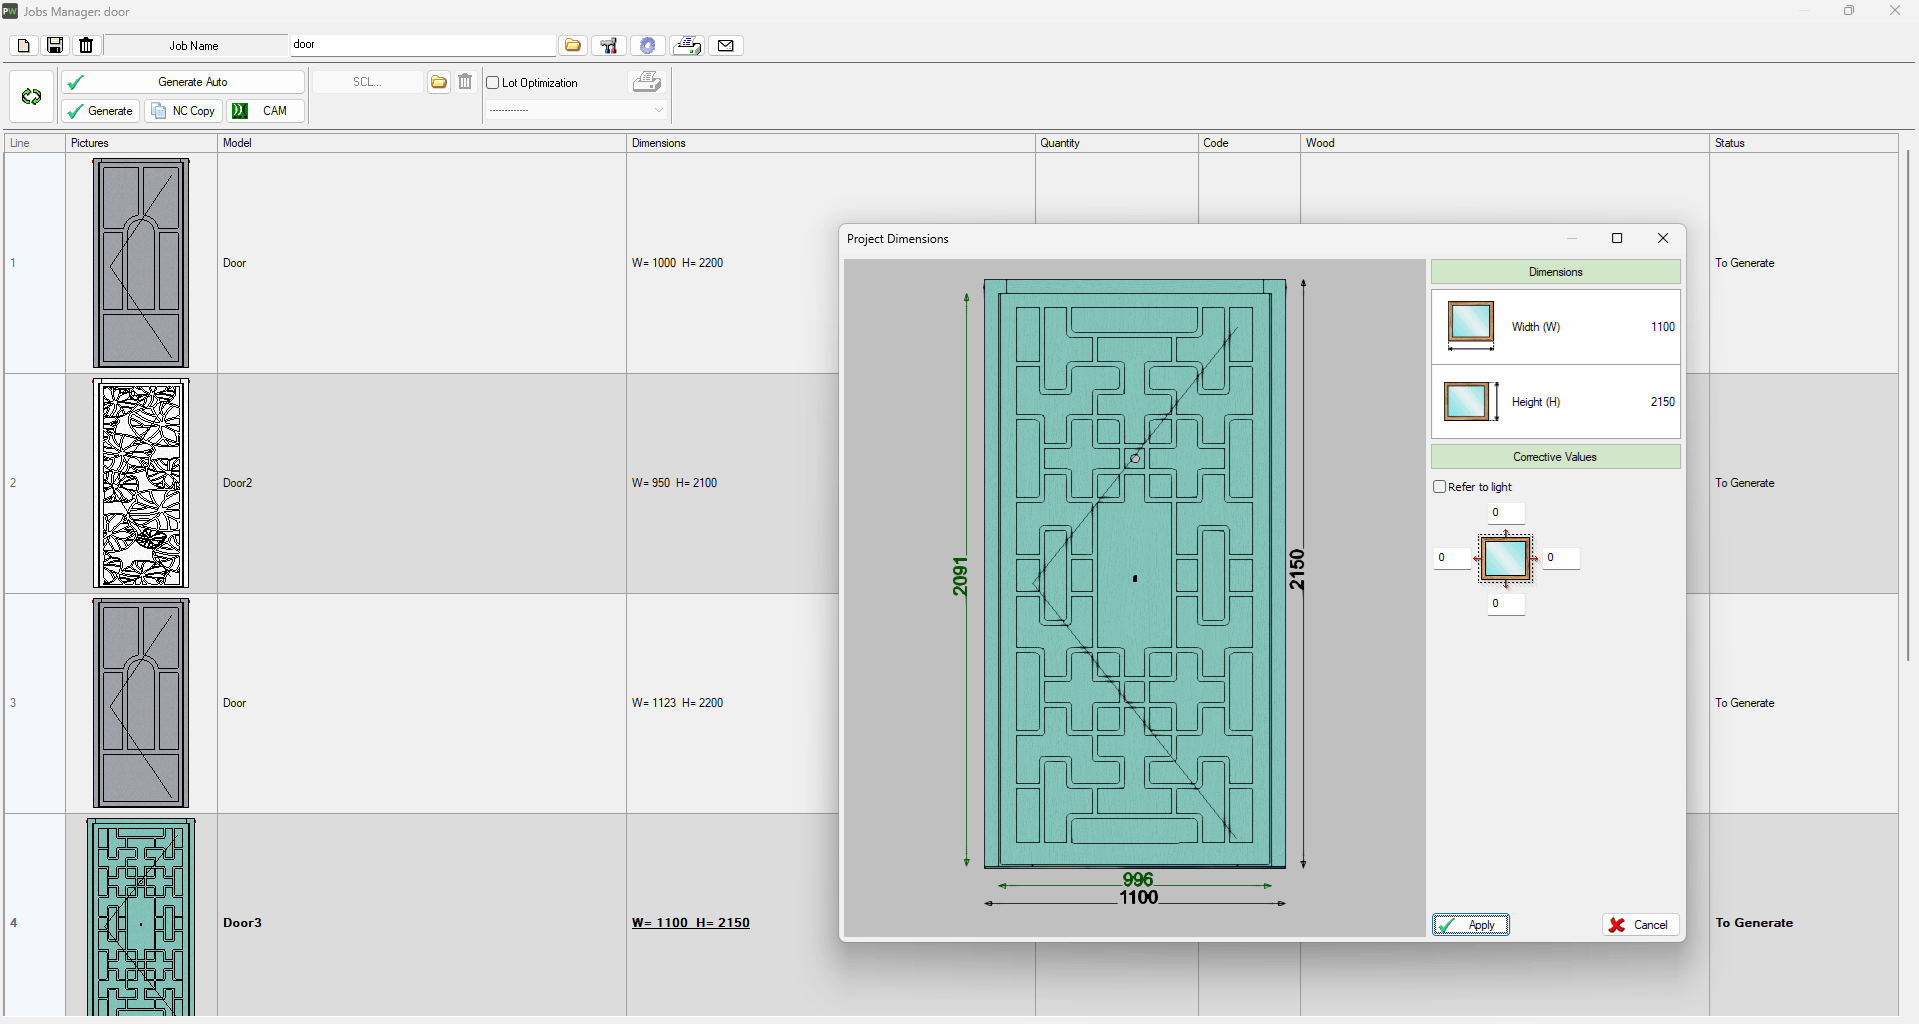1919x1024 pixels.
Task: Edit the Width (W) value 1100
Action: (x=1662, y=327)
